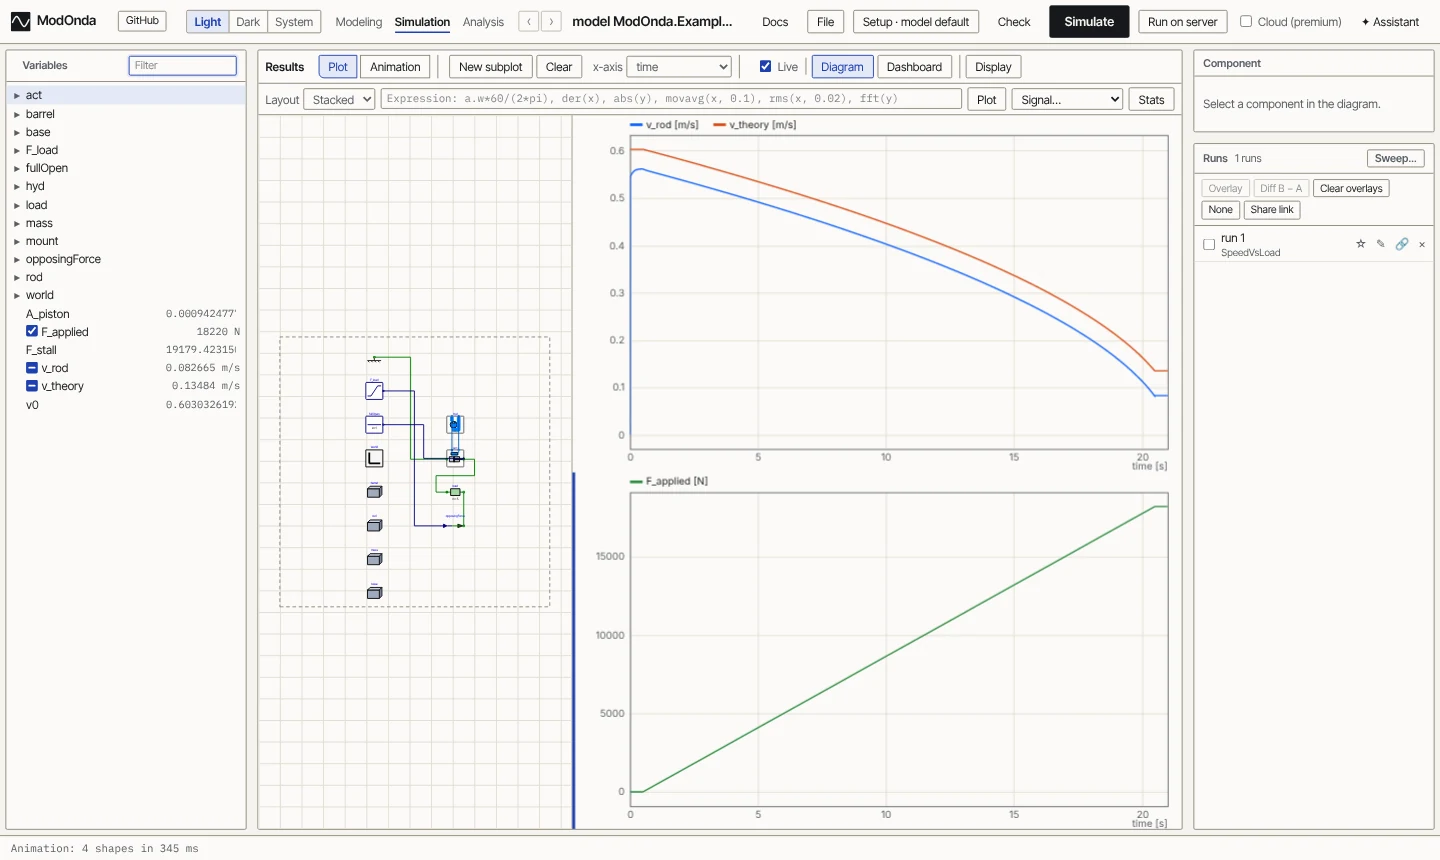The width and height of the screenshot is (1440, 860).
Task: Focus the Expression input field
Action: coord(671,99)
